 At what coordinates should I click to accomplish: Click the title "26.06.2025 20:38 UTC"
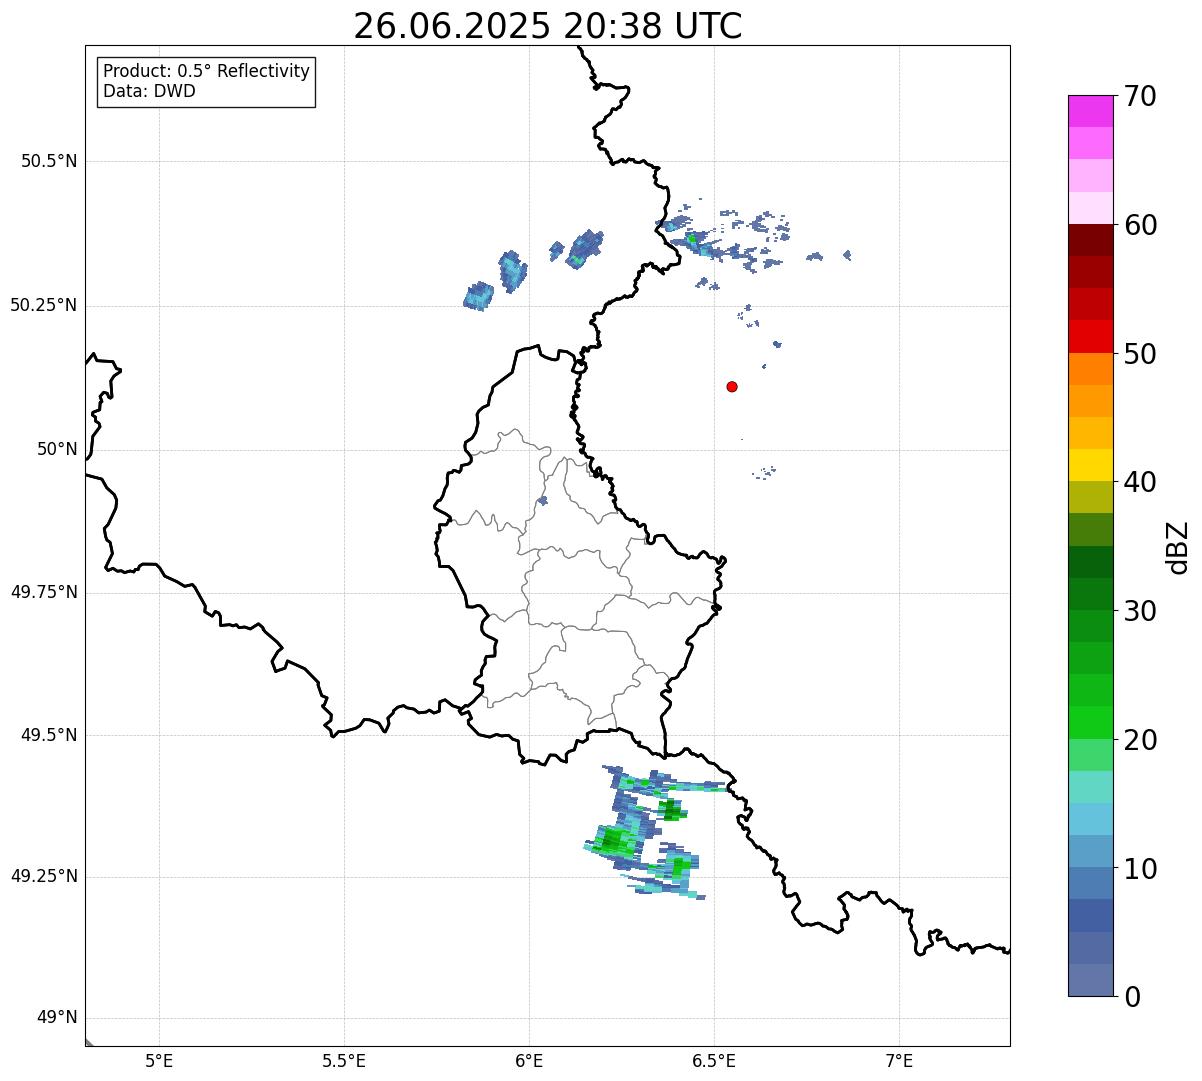[548, 26]
